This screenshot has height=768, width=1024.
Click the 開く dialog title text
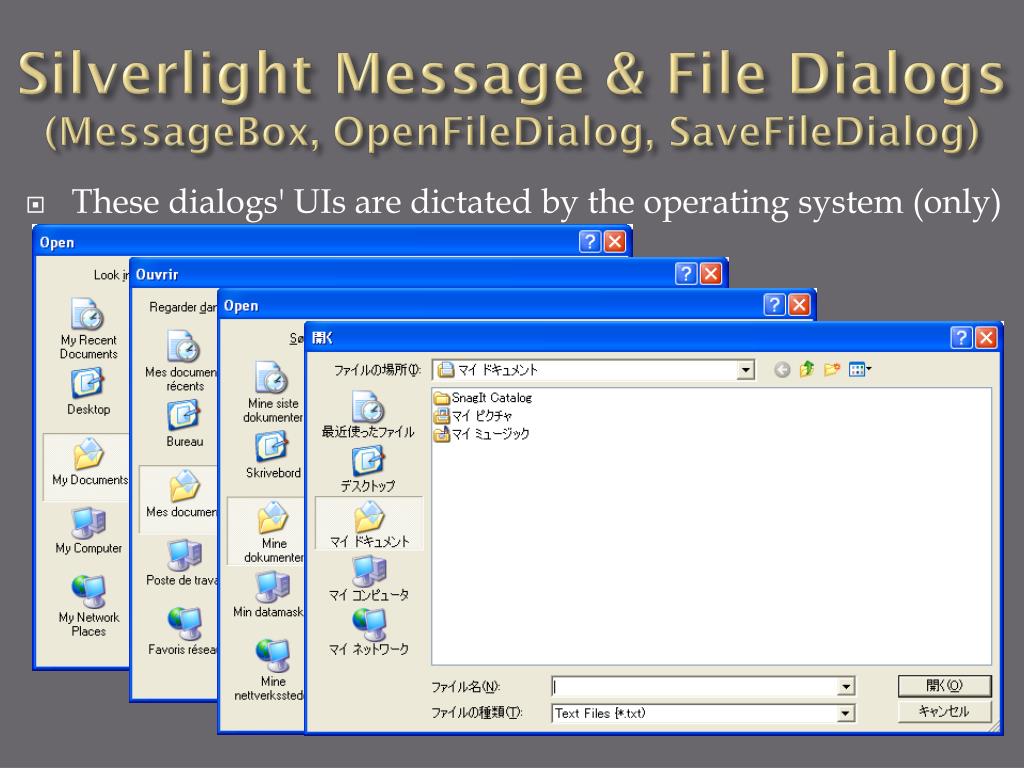coord(323,338)
